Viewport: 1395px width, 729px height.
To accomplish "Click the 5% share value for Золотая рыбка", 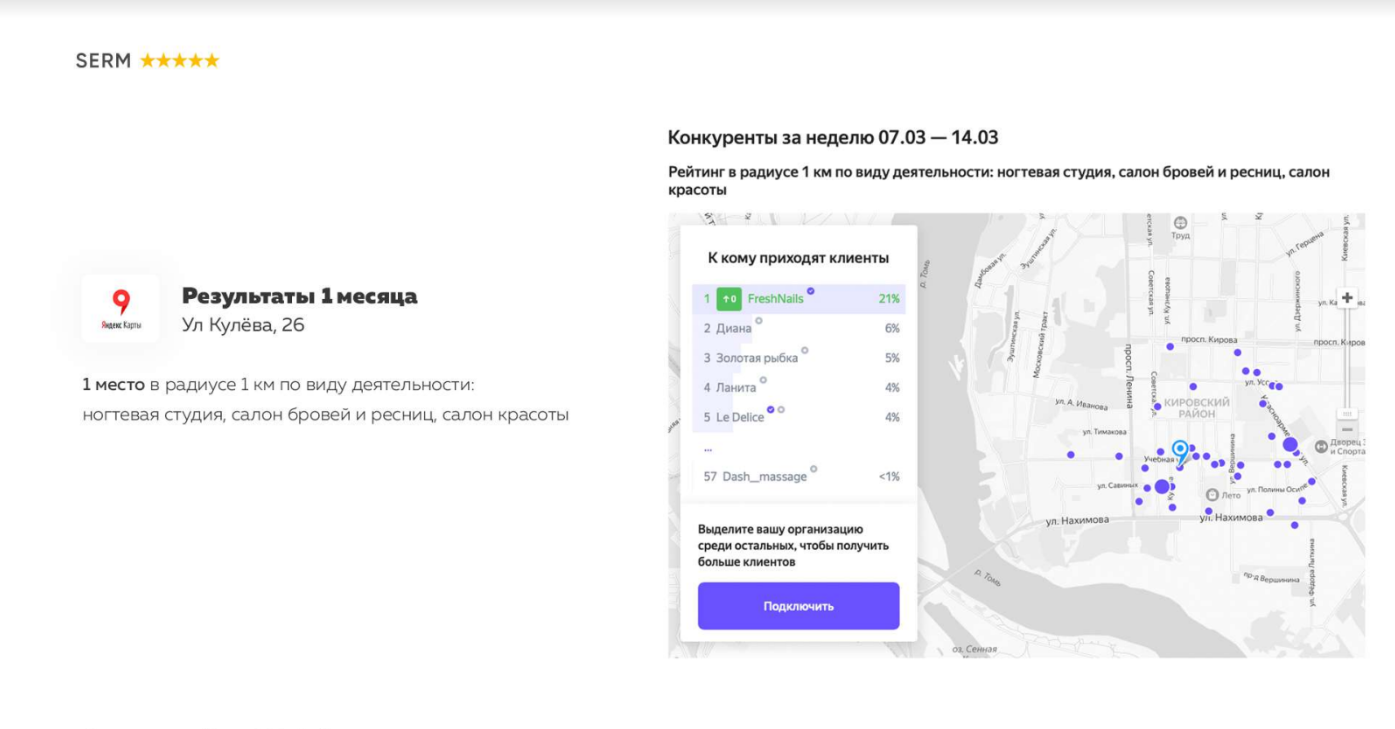I will pyautogui.click(x=892, y=358).
